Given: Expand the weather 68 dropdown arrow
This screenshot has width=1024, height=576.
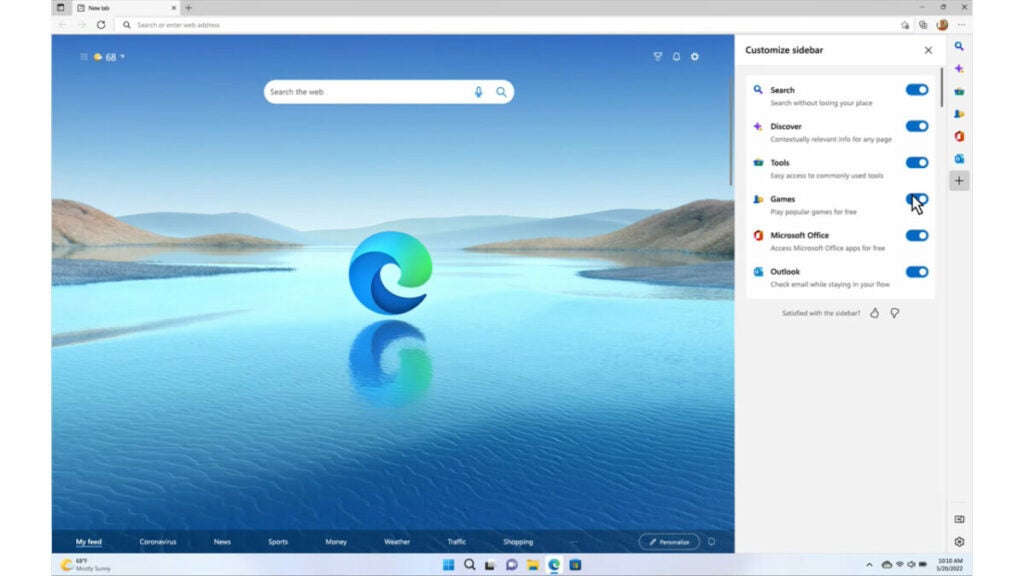Looking at the screenshot, I should click(122, 57).
